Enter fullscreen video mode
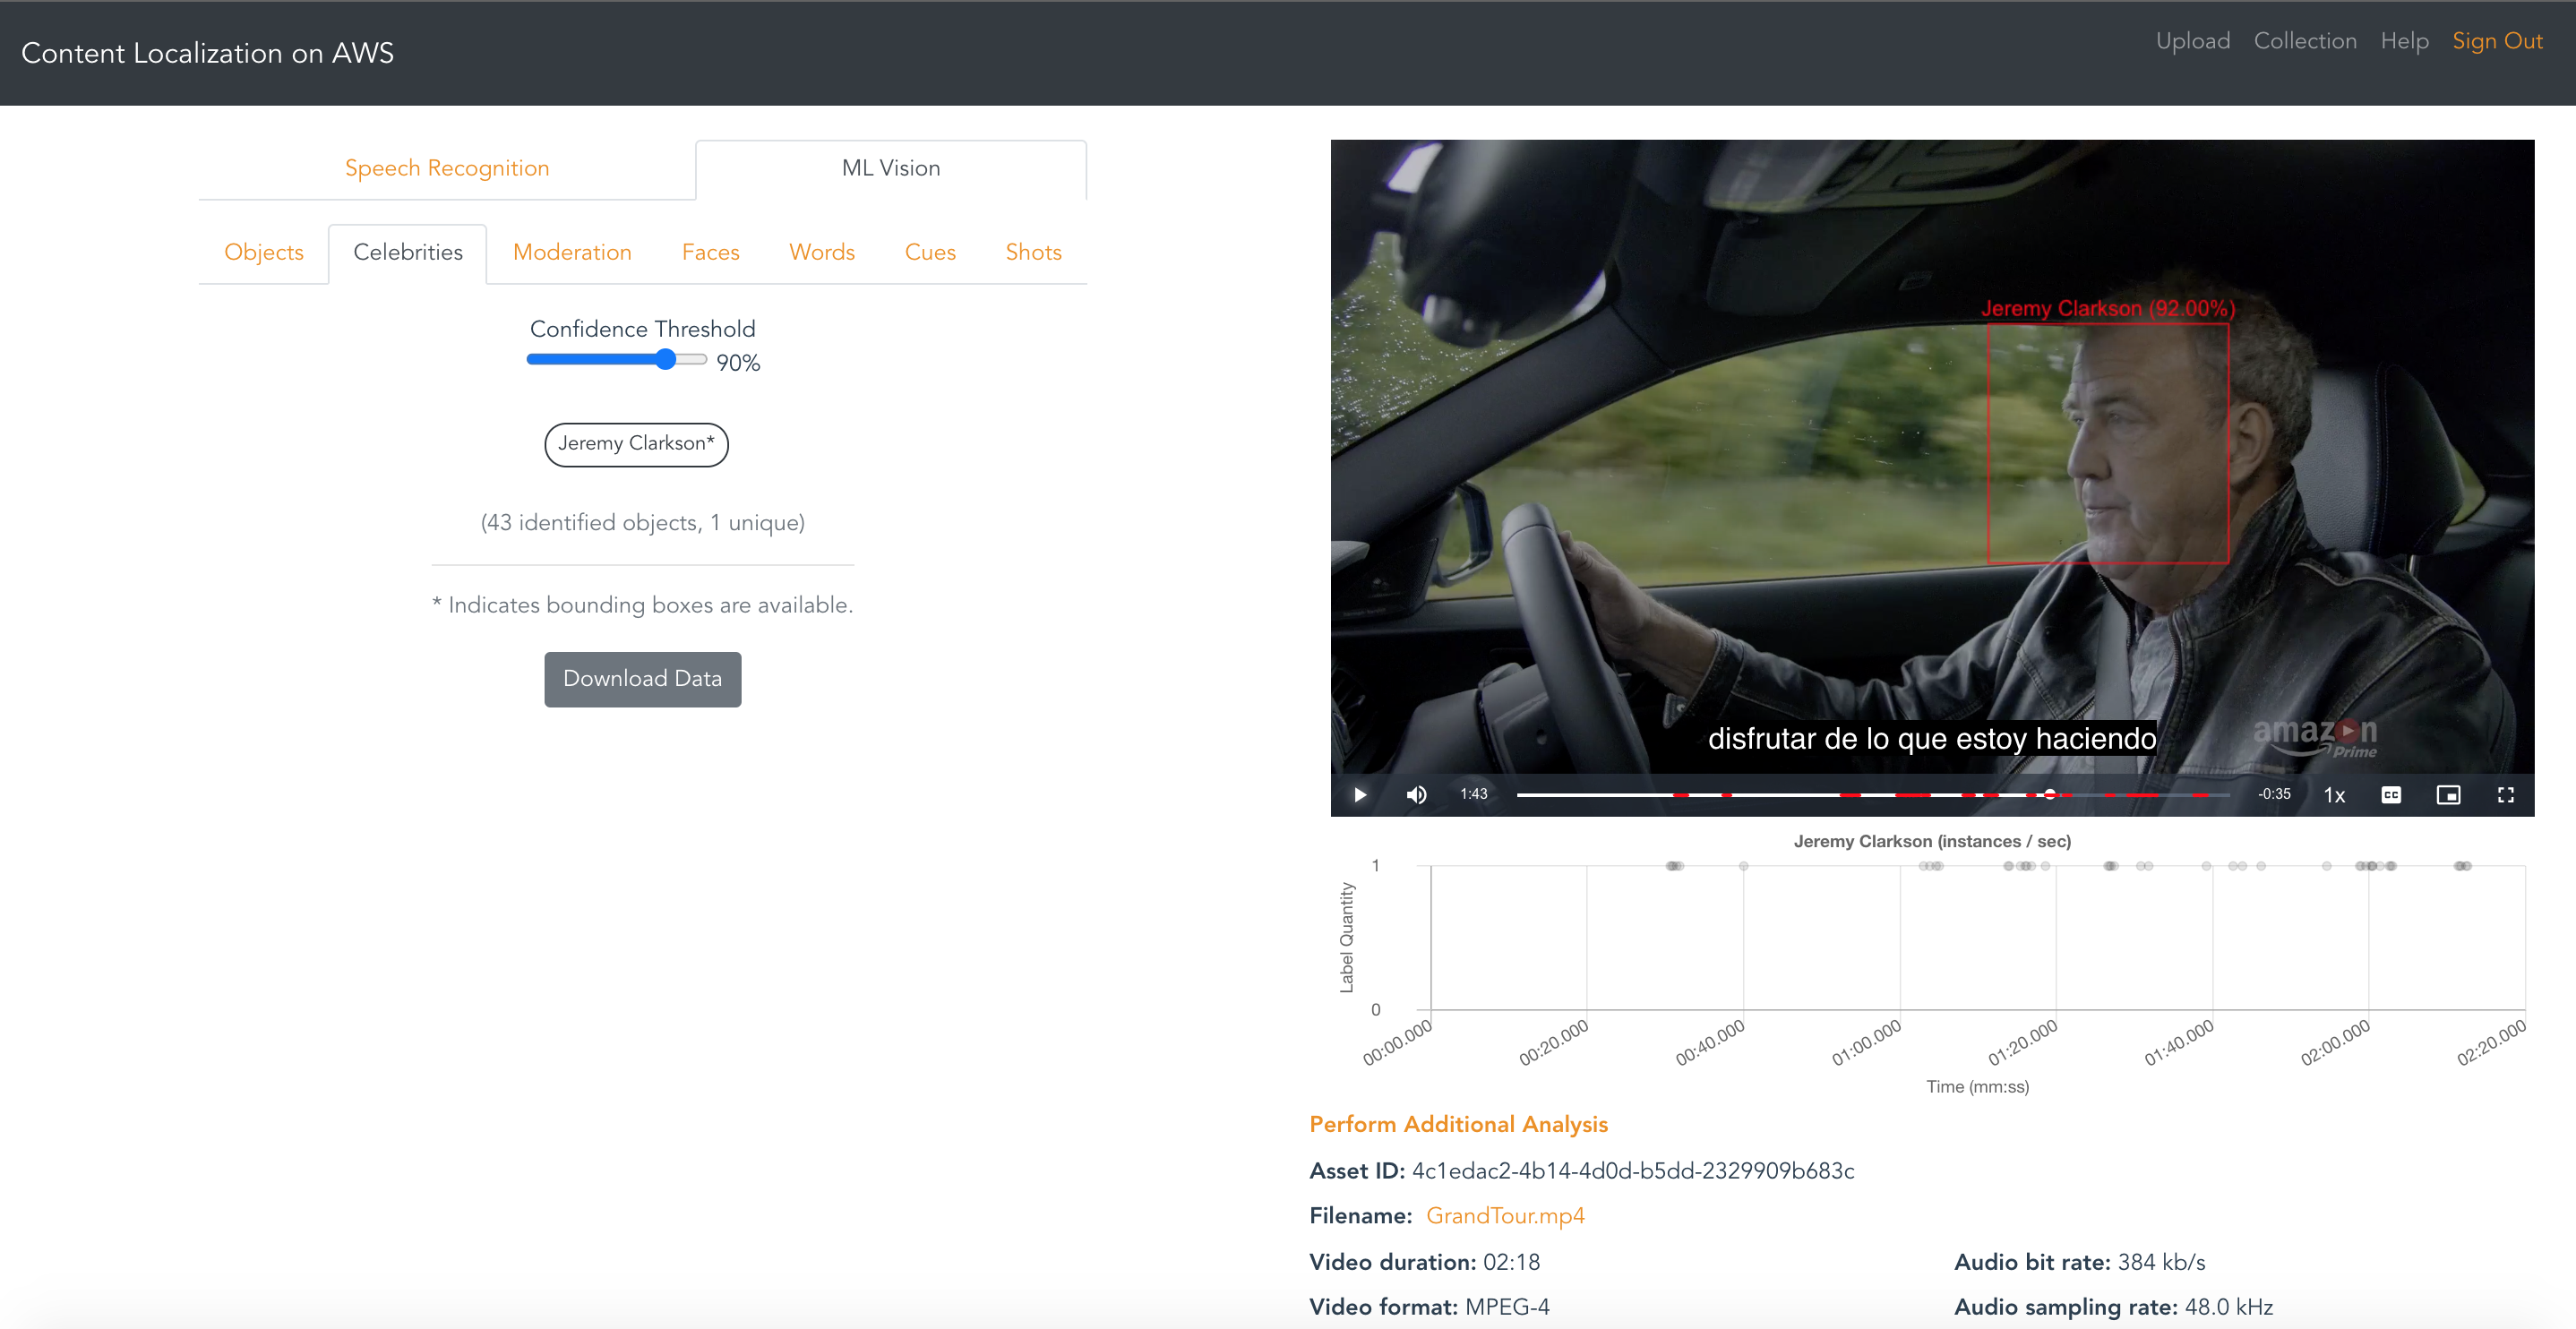The height and width of the screenshot is (1329, 2576). [2505, 795]
